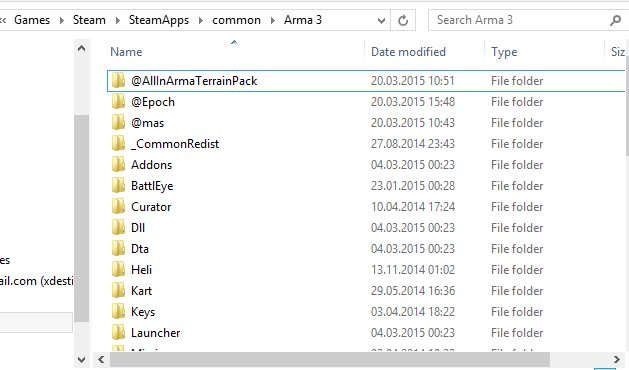Show hidden breadcrumb path chevrons
The height and width of the screenshot is (370, 629).
pos(3,20)
